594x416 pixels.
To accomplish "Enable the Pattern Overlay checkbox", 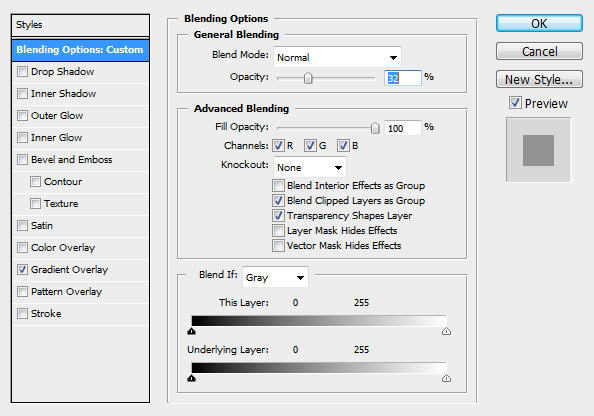I will pyautogui.click(x=22, y=291).
